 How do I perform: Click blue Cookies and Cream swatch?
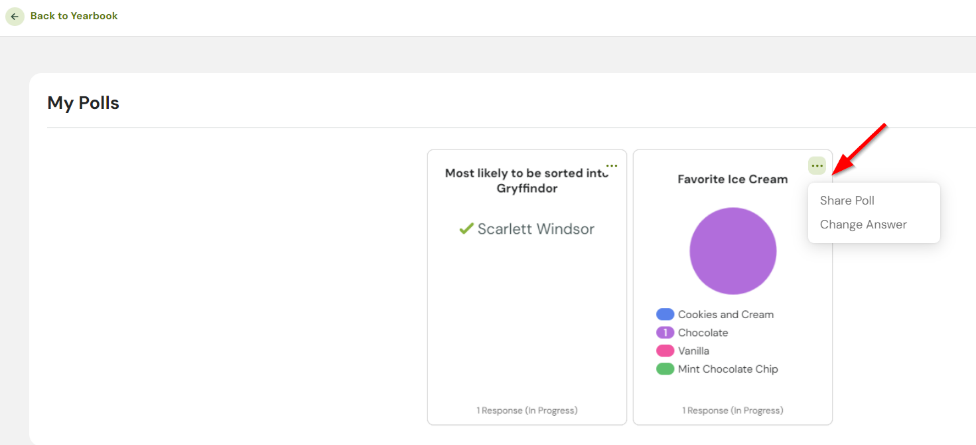pyautogui.click(x=665, y=315)
